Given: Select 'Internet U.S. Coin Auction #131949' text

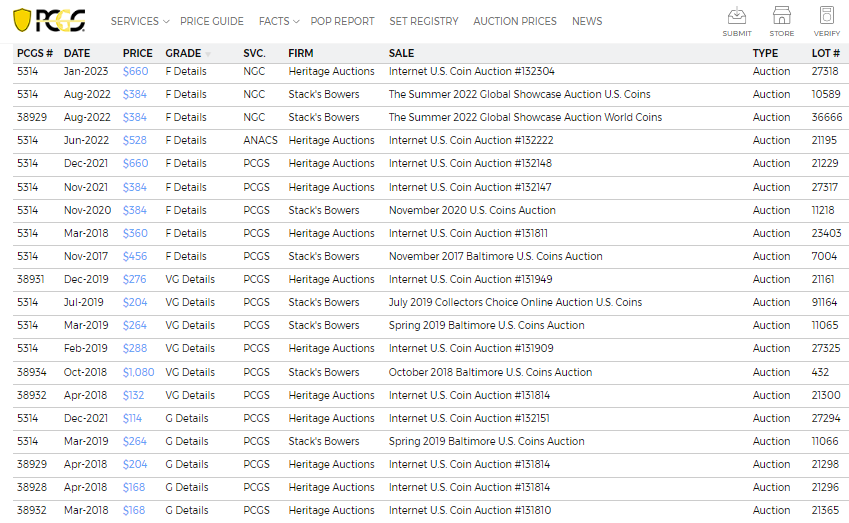Looking at the screenshot, I should pos(471,279).
